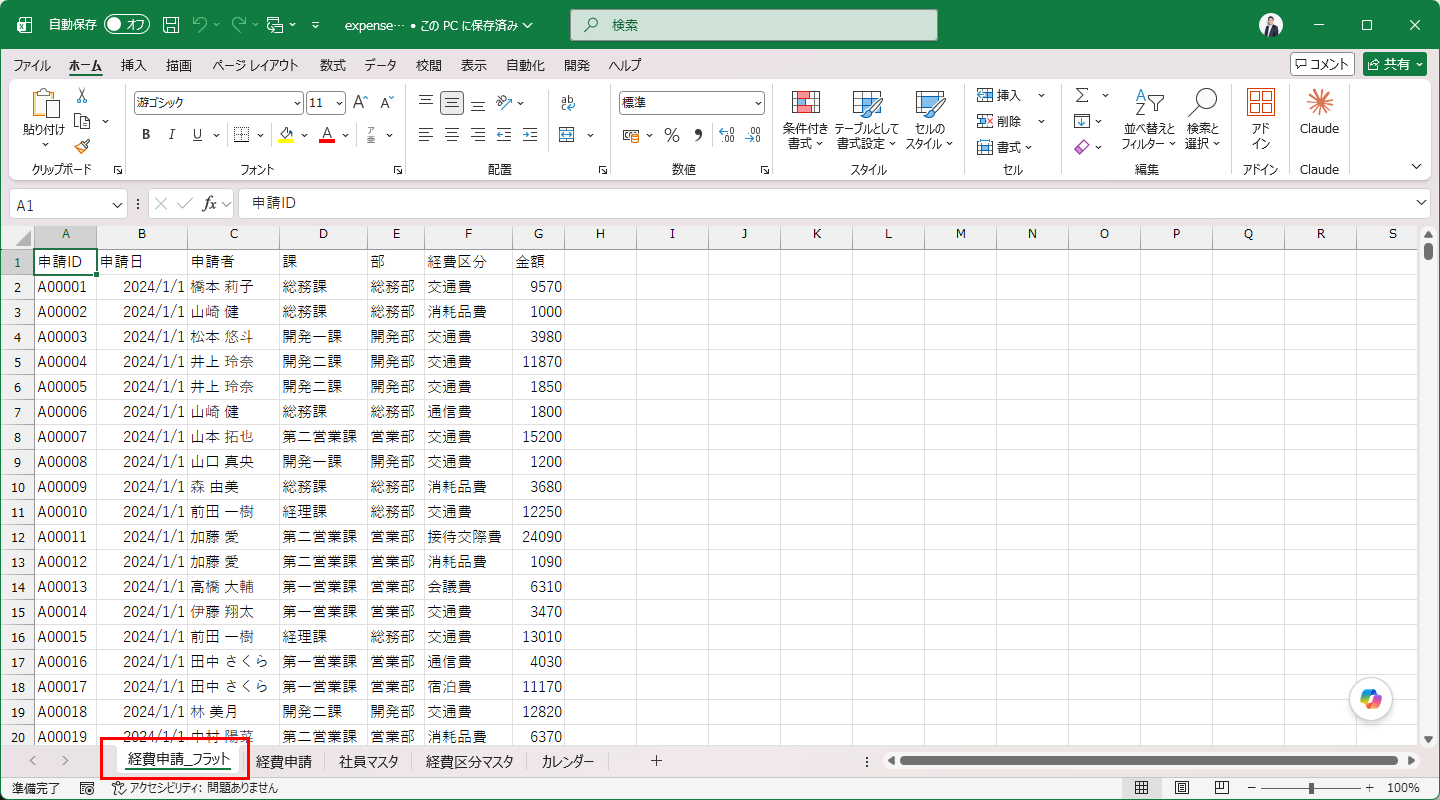Toggle underline formatting
1440x800 pixels.
coord(197,134)
